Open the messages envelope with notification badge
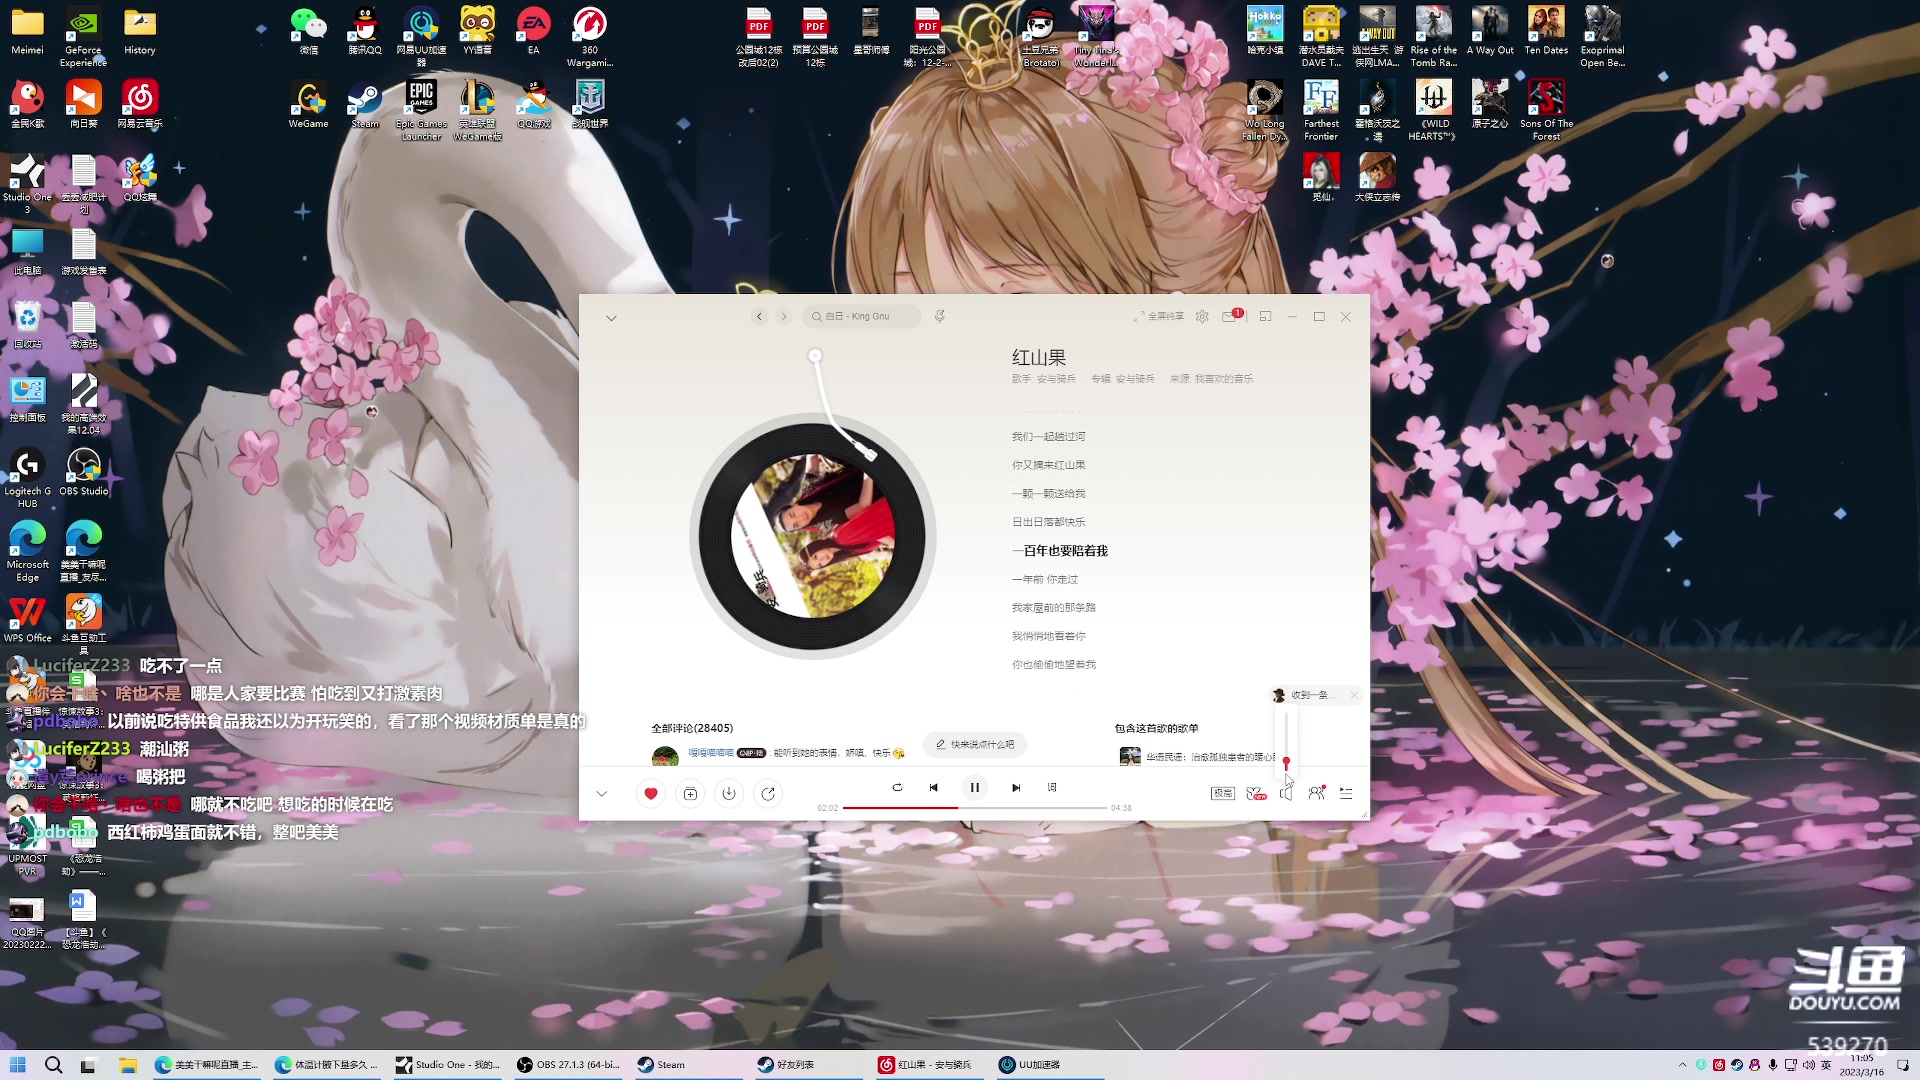Viewport: 1920px width, 1080px height. (1231, 316)
